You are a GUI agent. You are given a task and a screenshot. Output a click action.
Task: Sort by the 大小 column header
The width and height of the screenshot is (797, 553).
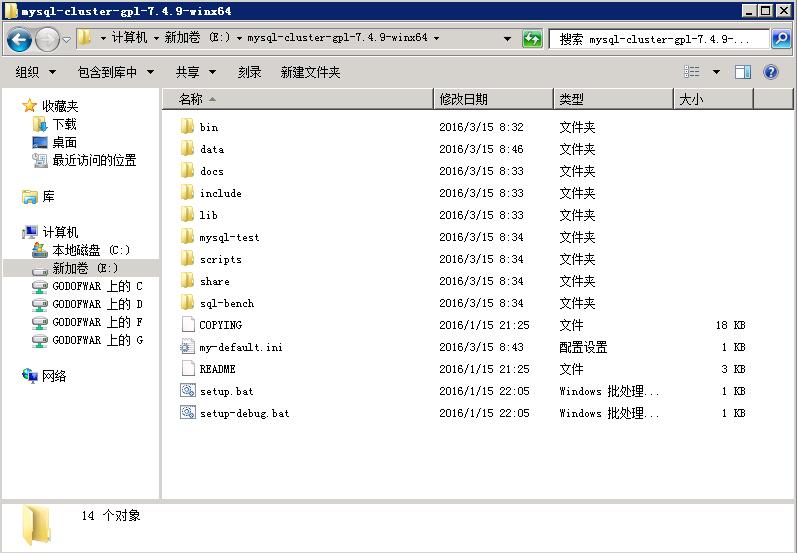coord(713,99)
